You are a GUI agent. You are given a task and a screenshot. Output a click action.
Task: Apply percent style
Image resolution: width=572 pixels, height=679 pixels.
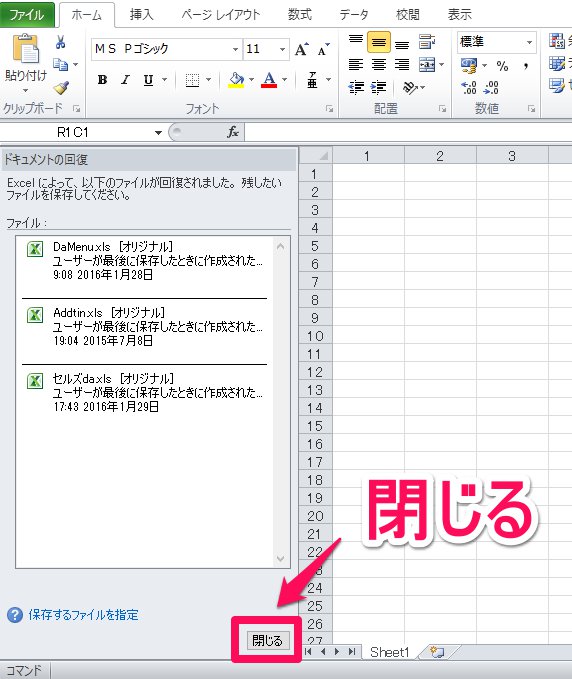[502, 65]
